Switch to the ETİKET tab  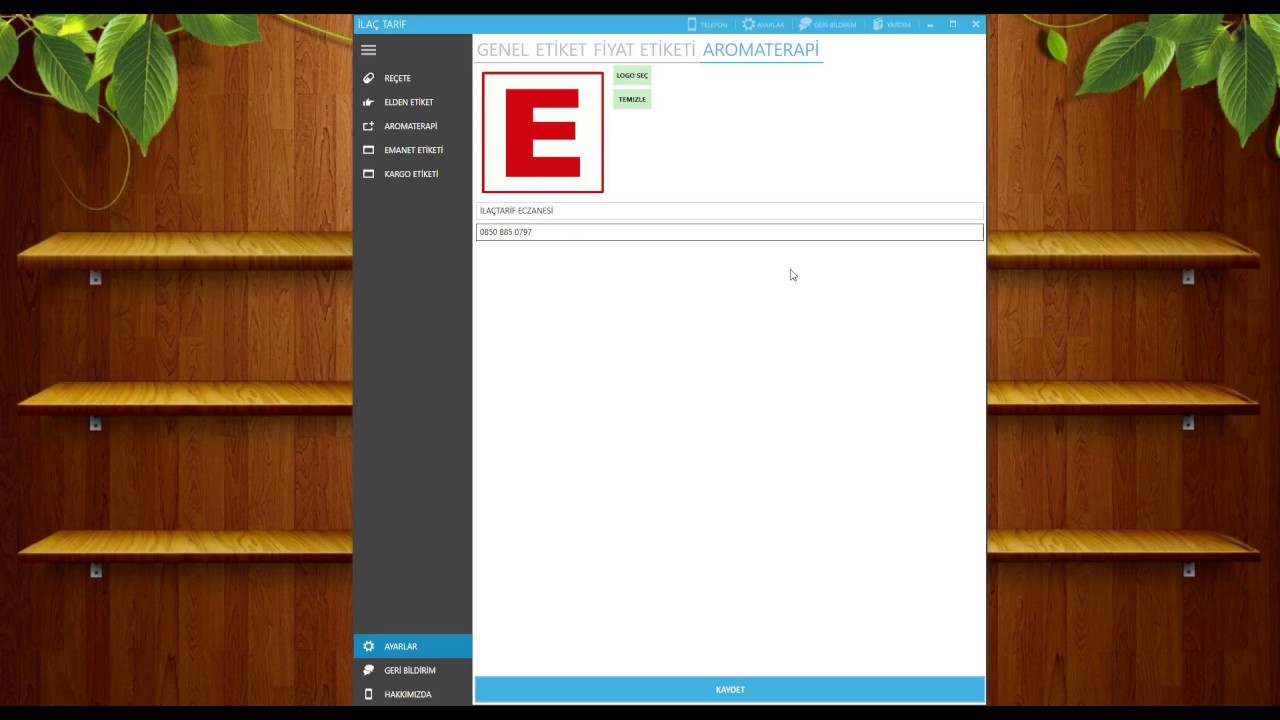tap(561, 50)
